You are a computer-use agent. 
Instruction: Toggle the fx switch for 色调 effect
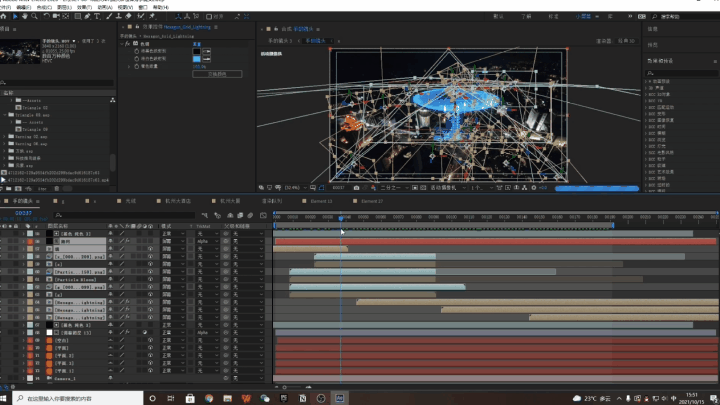pos(128,44)
